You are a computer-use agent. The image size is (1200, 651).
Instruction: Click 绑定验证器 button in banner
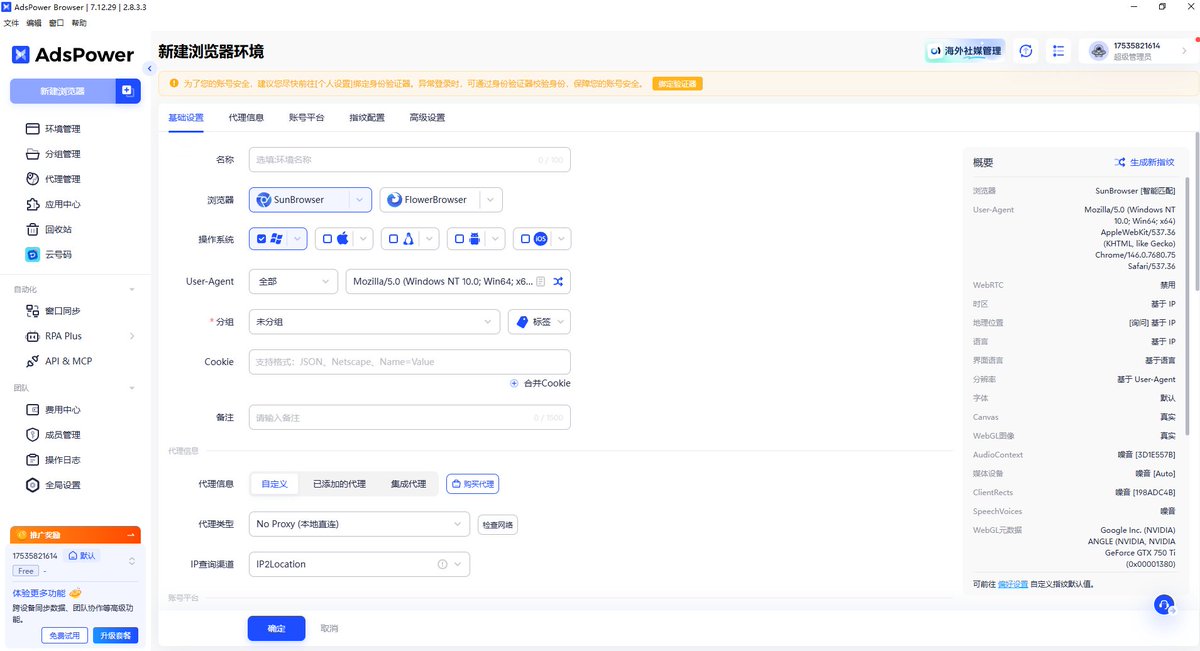click(x=677, y=84)
